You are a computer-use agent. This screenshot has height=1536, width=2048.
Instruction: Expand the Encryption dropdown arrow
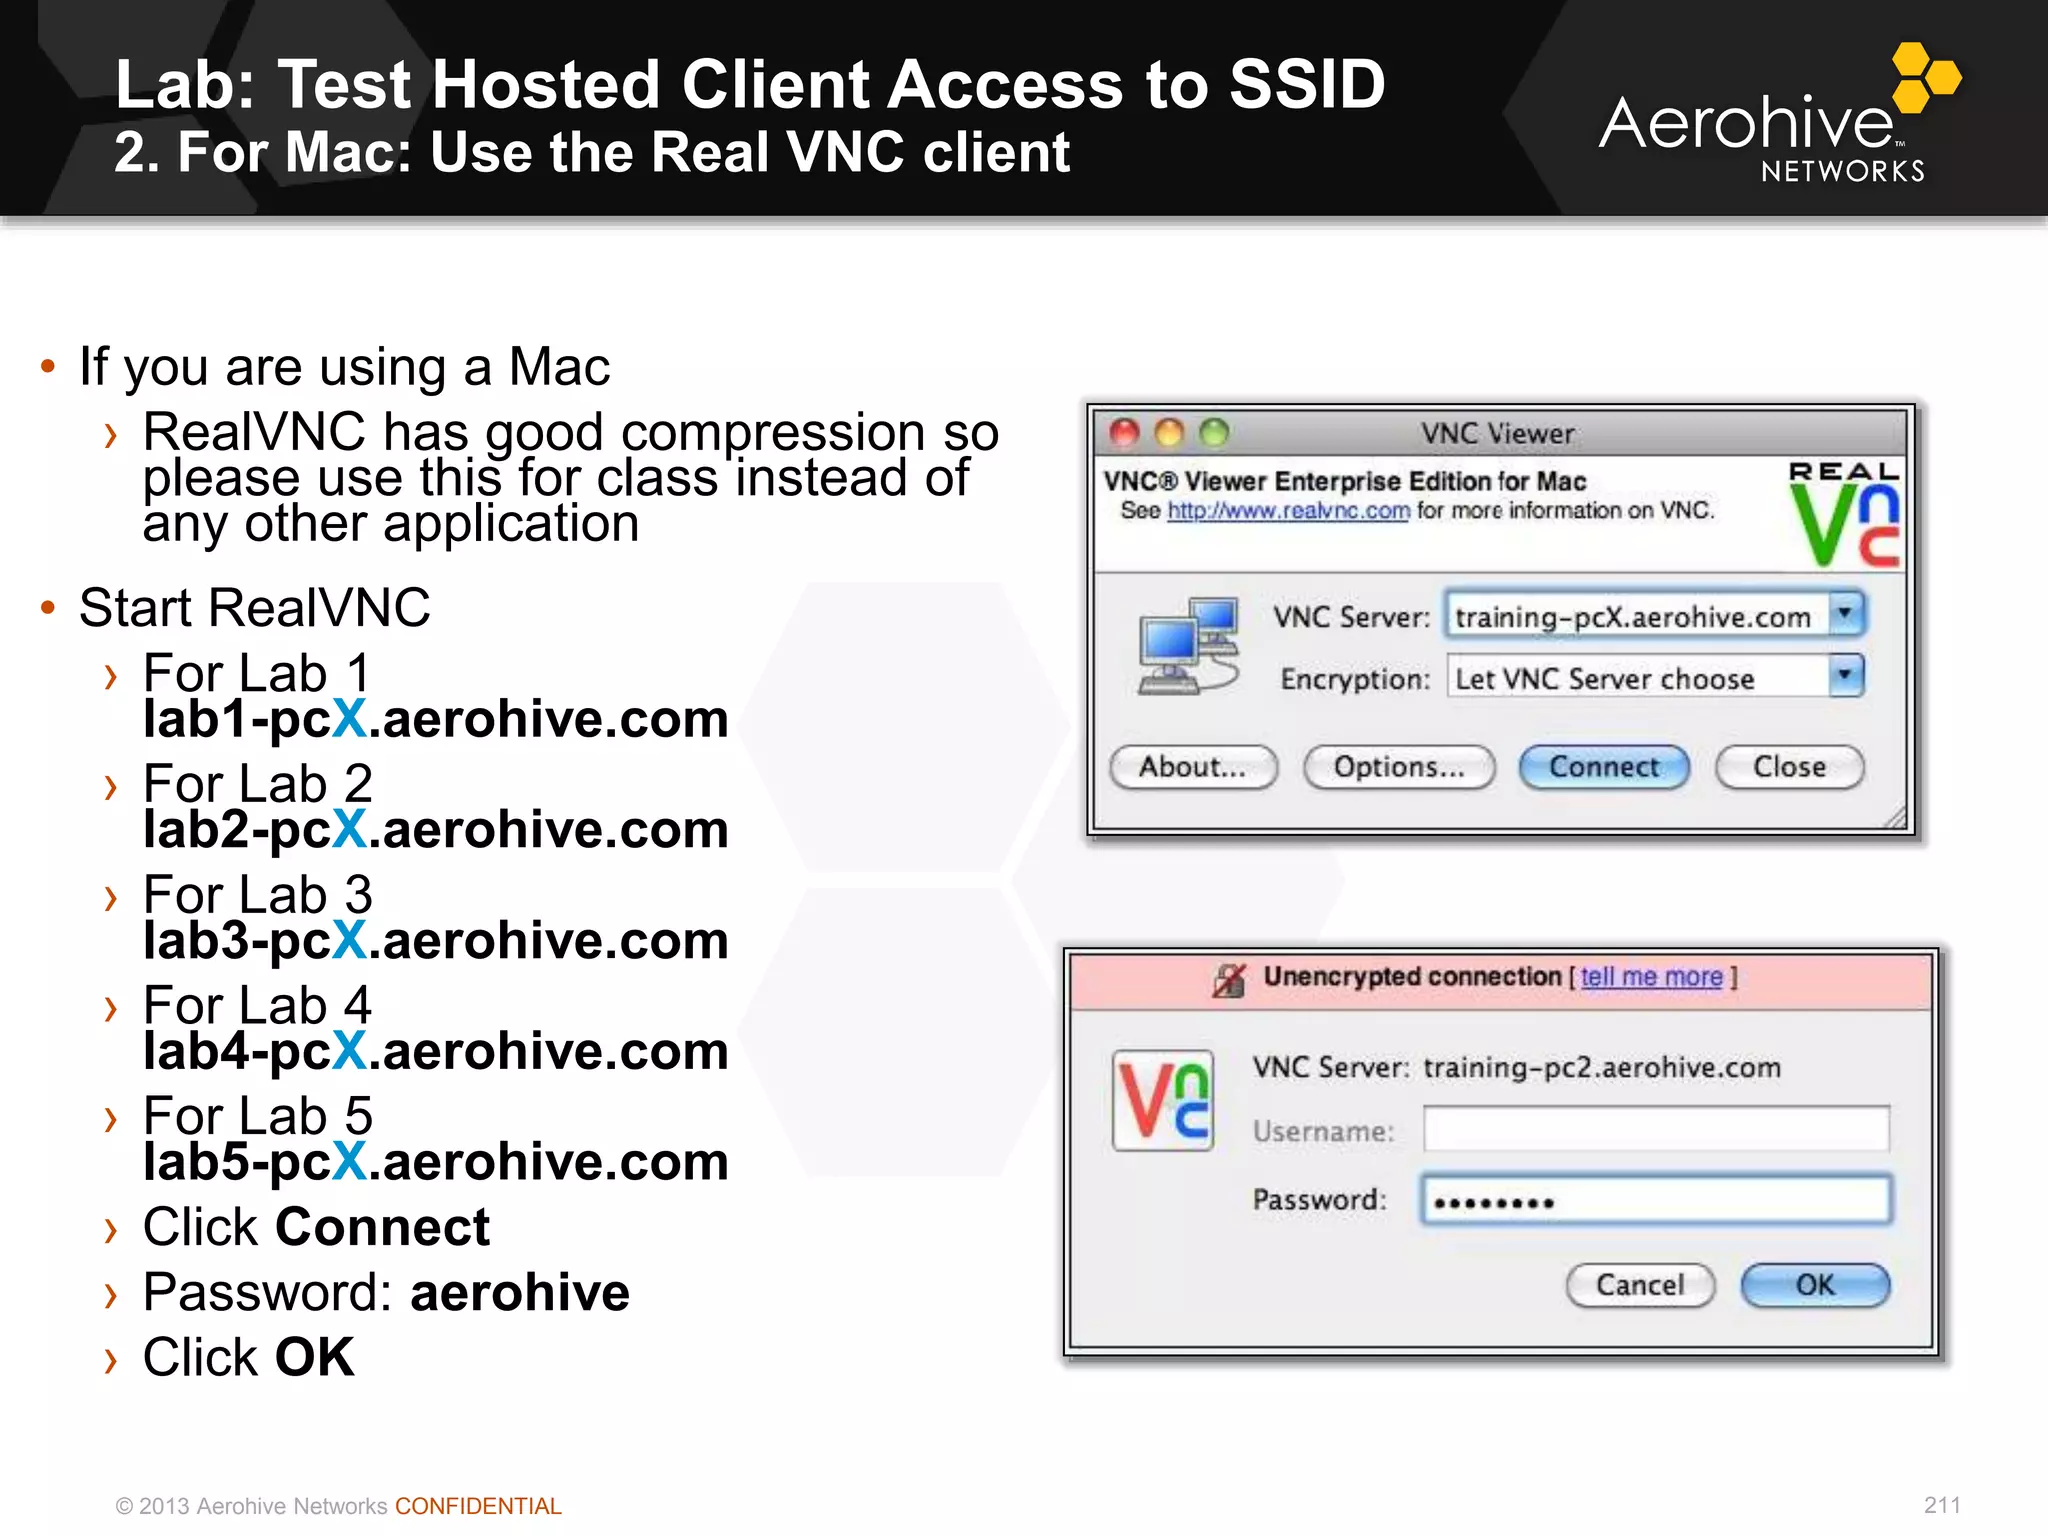tap(1846, 676)
